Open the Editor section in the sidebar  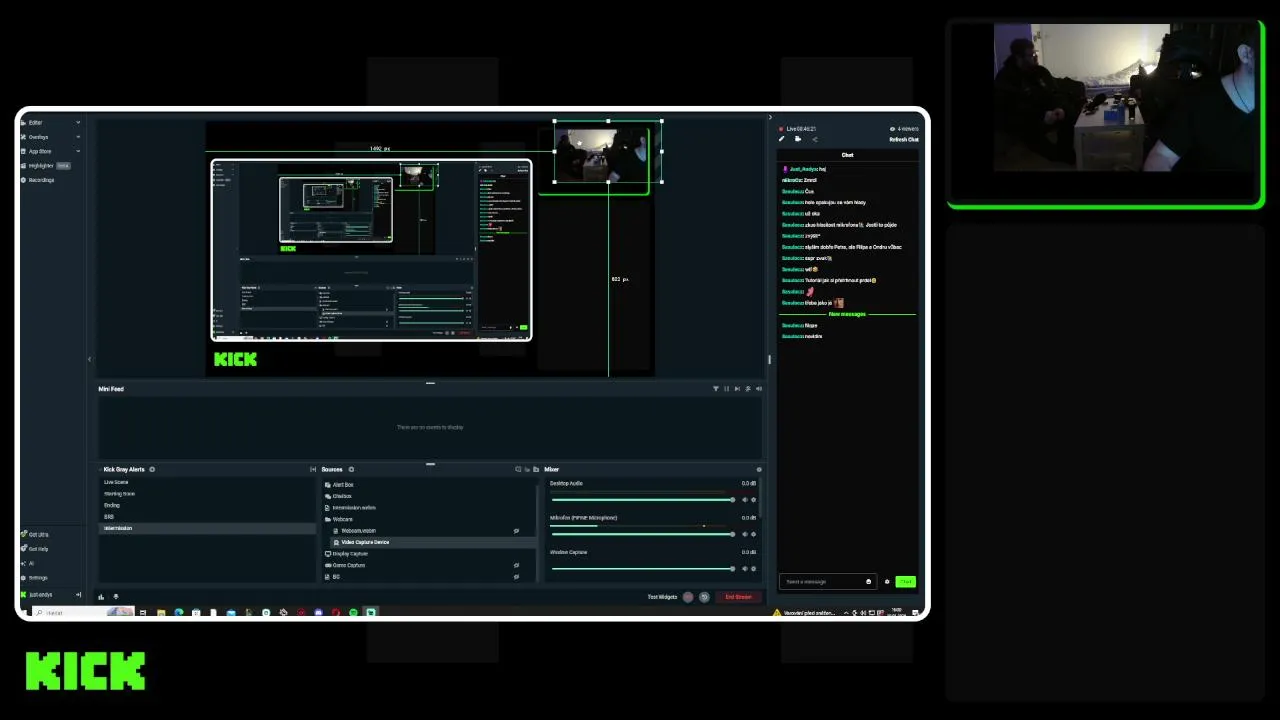(35, 123)
